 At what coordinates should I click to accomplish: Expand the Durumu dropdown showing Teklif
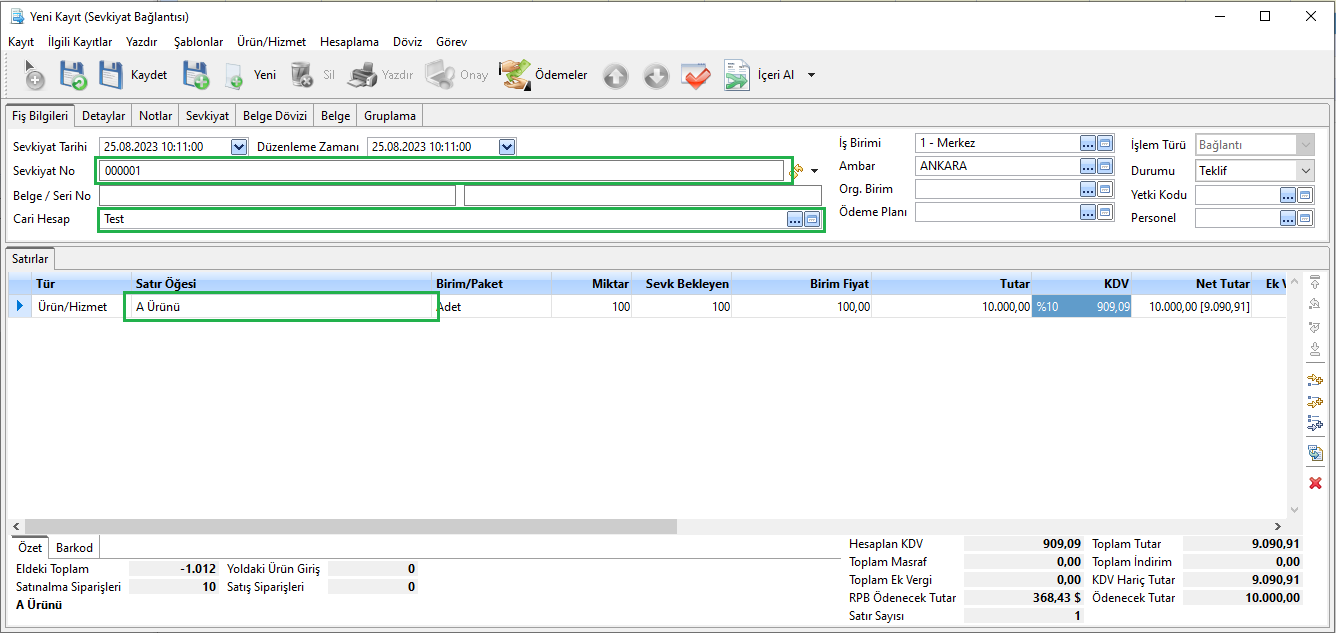(1305, 171)
